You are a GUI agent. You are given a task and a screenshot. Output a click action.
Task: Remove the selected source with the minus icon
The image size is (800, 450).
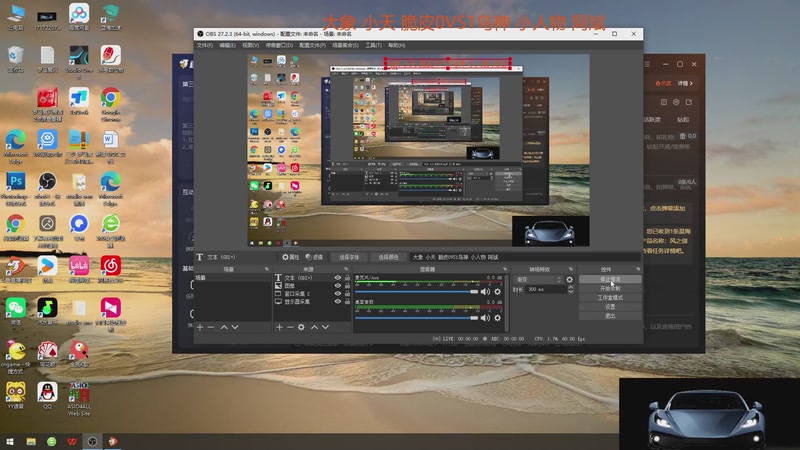[290, 327]
